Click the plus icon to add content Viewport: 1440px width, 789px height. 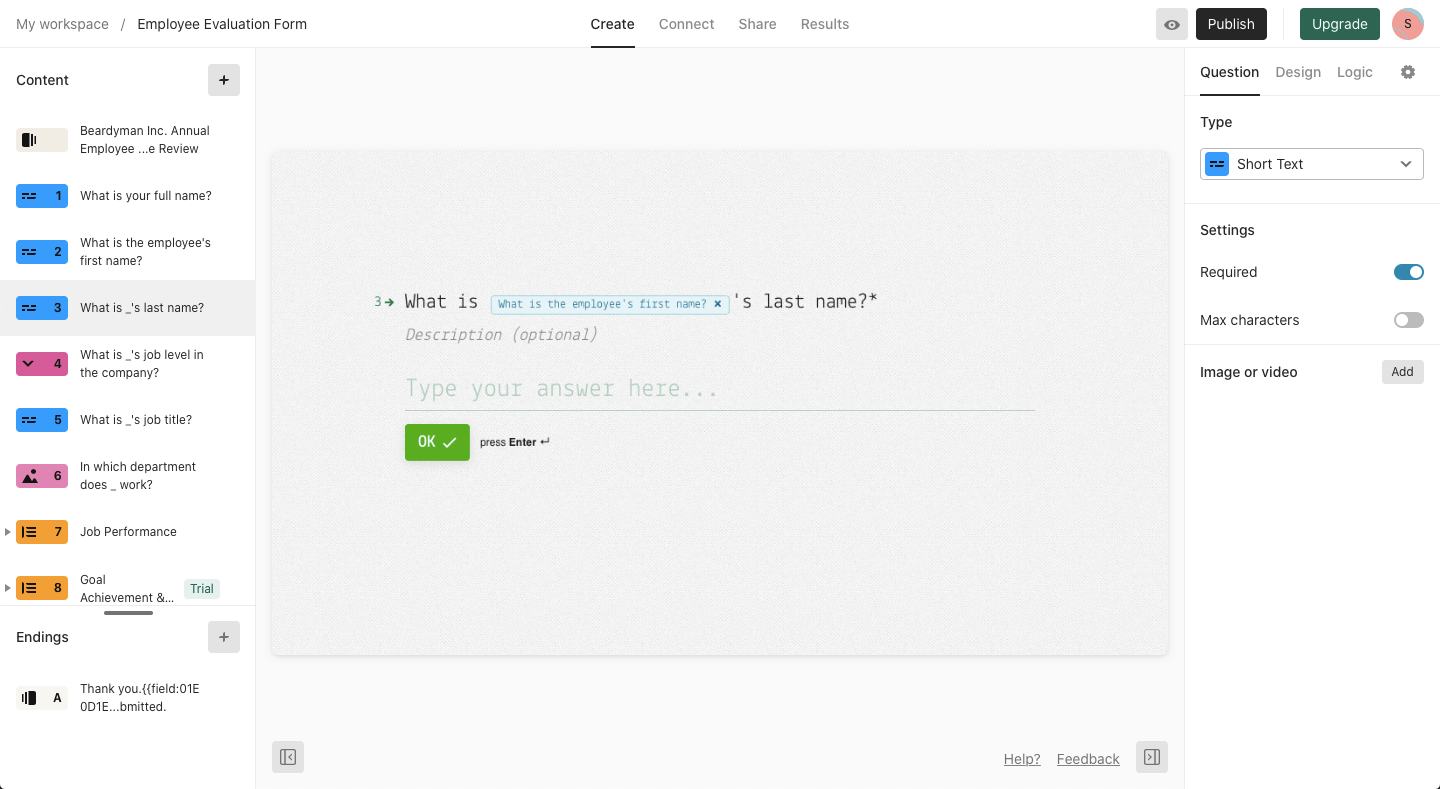click(224, 80)
